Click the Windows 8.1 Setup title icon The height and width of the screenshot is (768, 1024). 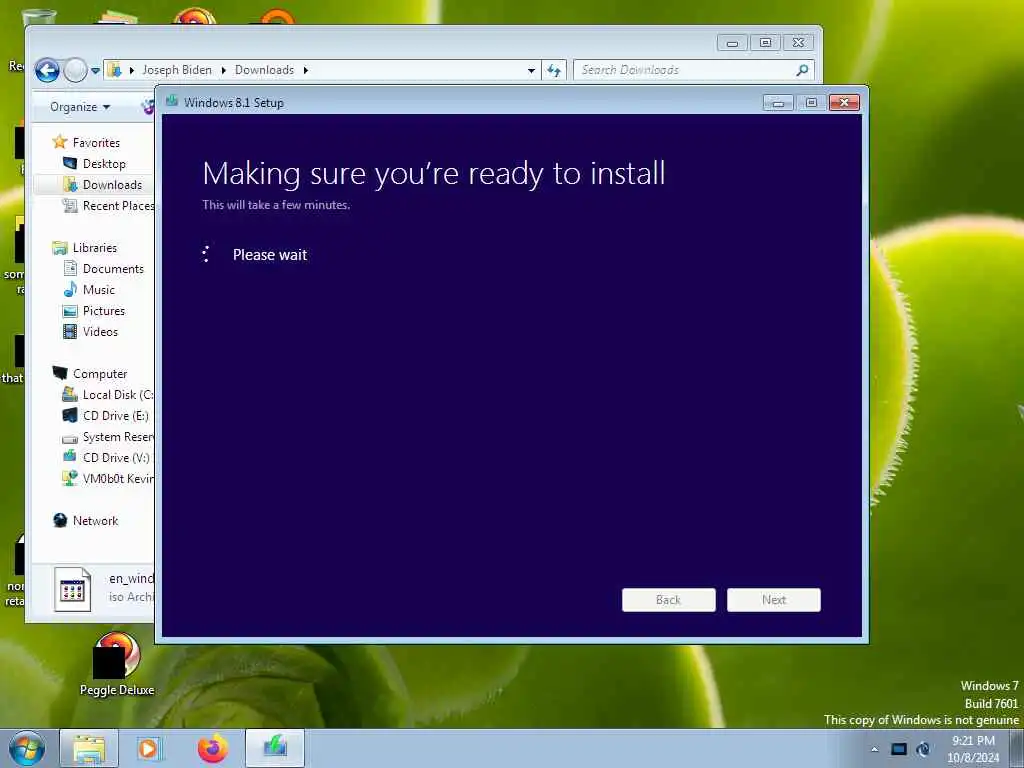pyautogui.click(x=172, y=101)
